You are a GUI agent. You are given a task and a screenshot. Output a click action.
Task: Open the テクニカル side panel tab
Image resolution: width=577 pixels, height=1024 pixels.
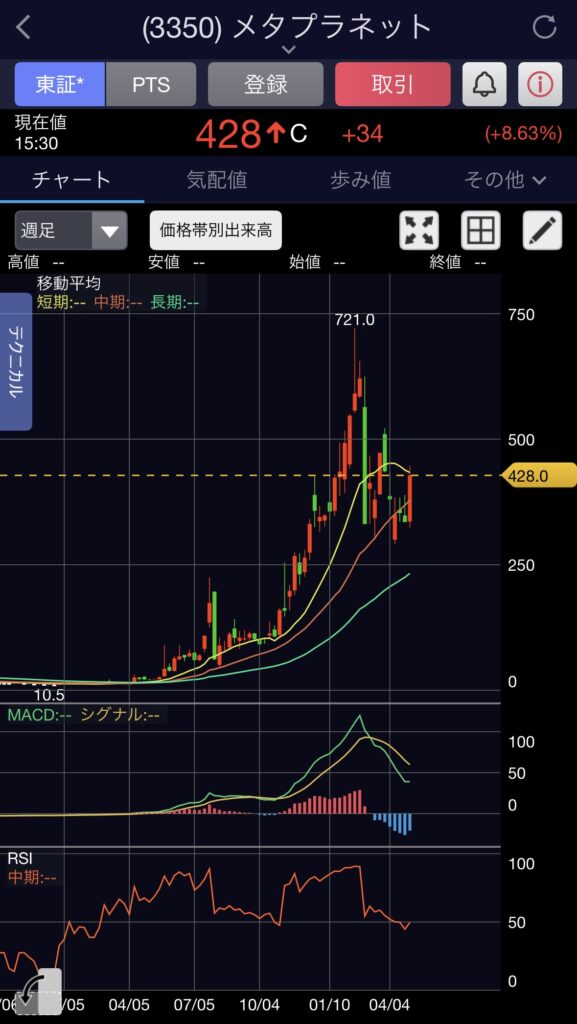(x=16, y=361)
